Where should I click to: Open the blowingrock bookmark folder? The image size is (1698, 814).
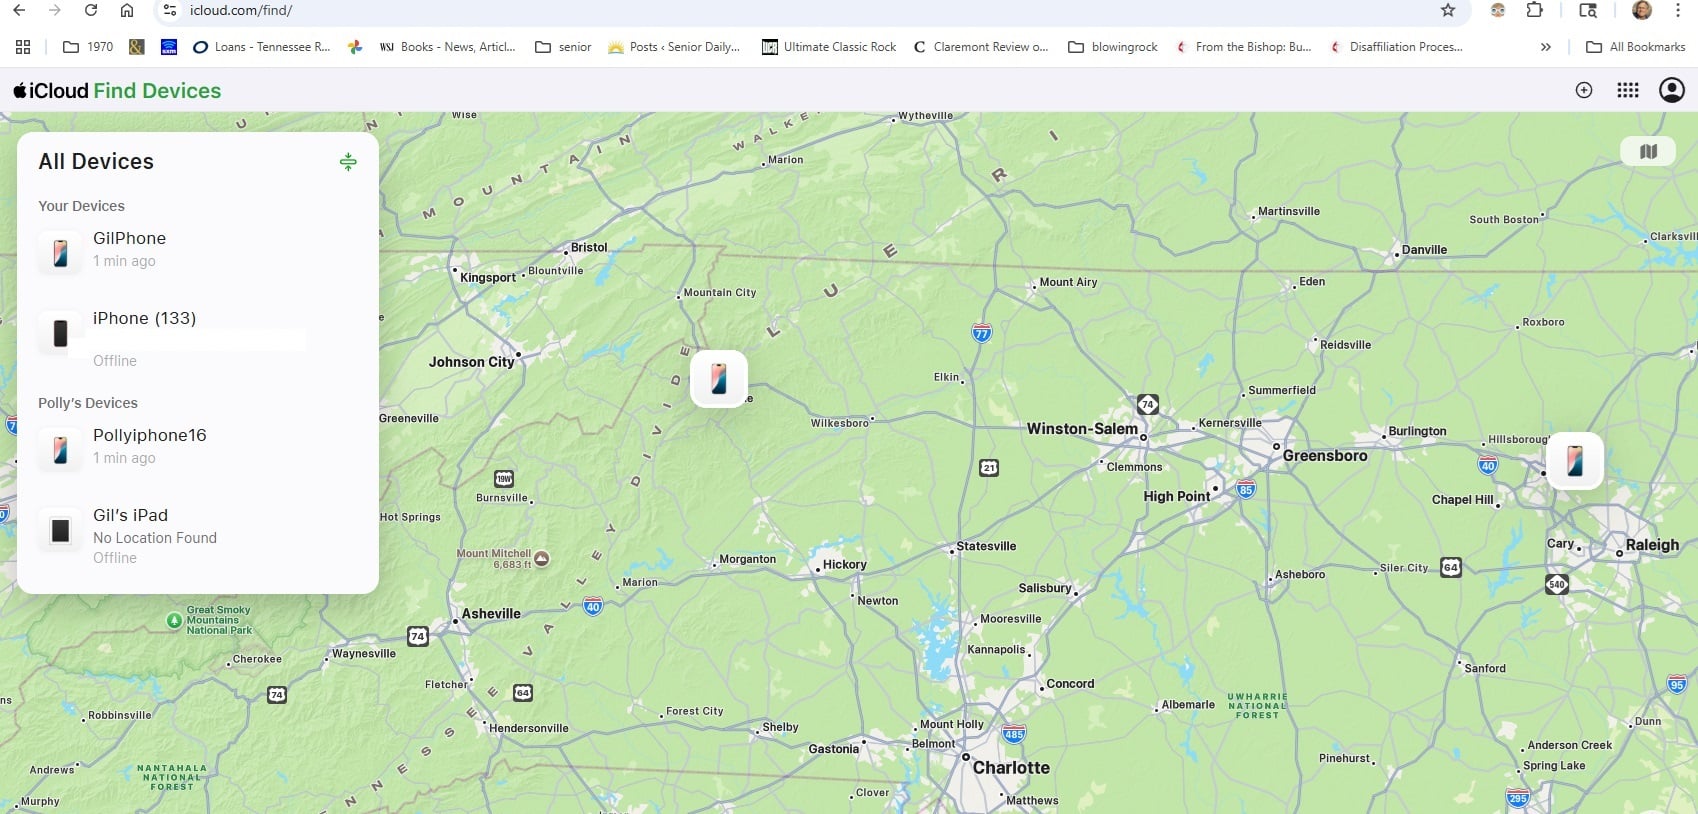1113,47
